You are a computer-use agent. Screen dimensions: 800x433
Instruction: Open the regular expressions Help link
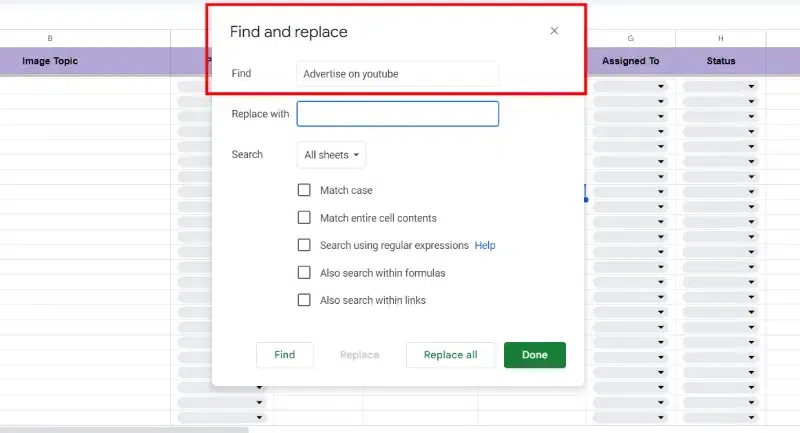click(x=485, y=245)
